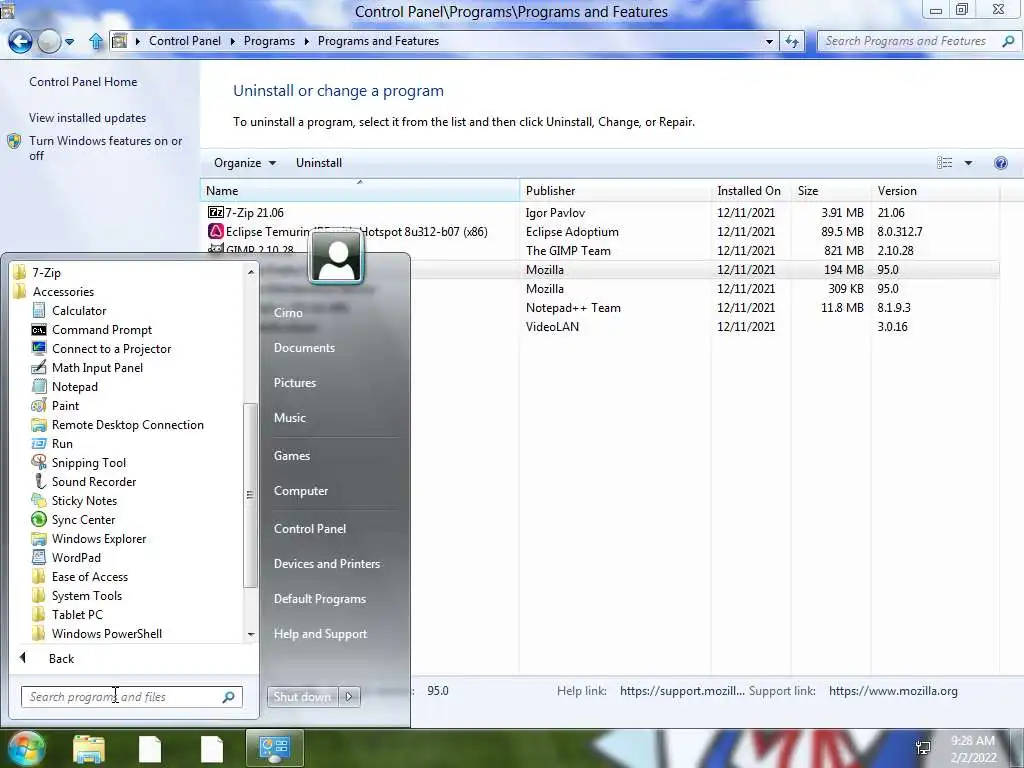This screenshot has height=768, width=1024.
Task: Open recent pages dropdown arrow
Action: click(x=69, y=42)
